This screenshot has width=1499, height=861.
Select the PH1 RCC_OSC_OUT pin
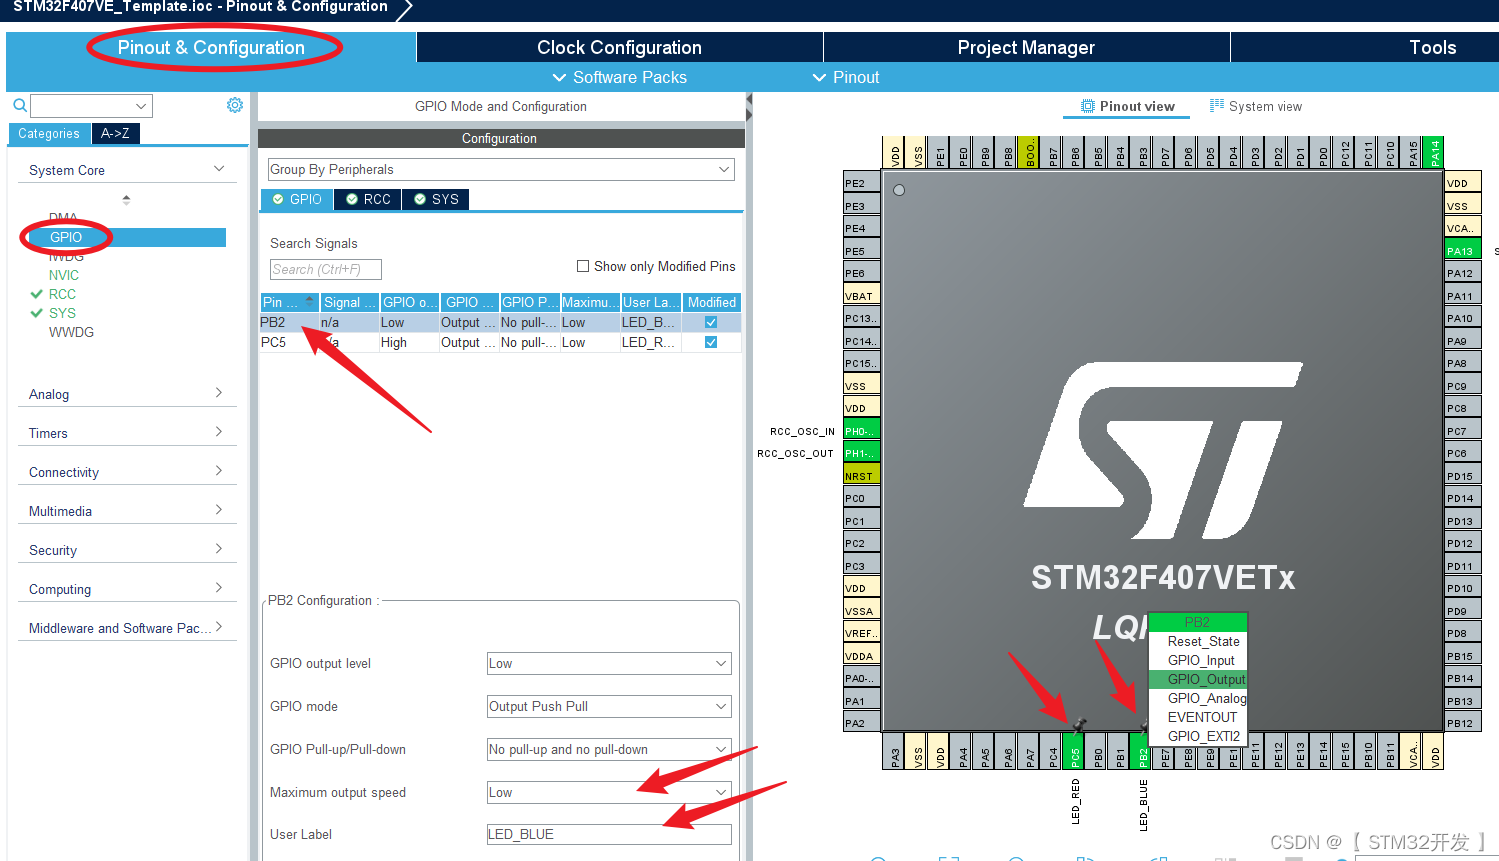[x=861, y=452]
